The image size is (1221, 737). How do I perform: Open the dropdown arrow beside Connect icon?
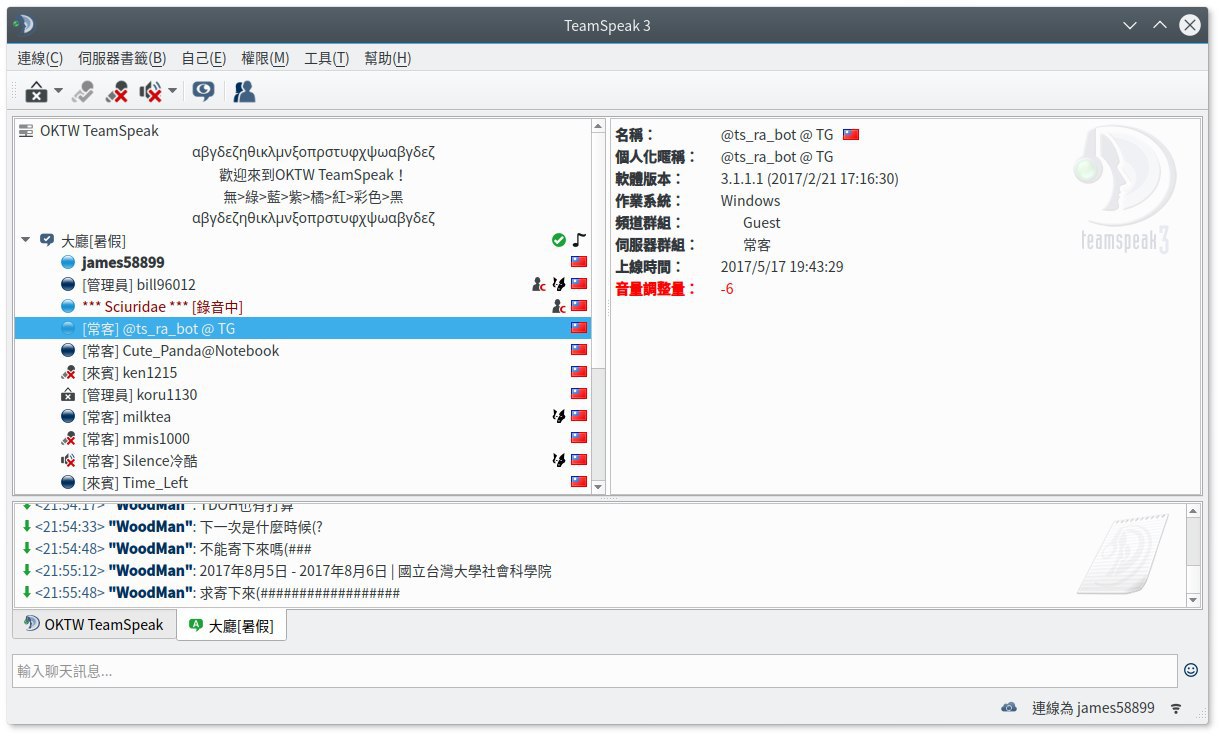58,92
